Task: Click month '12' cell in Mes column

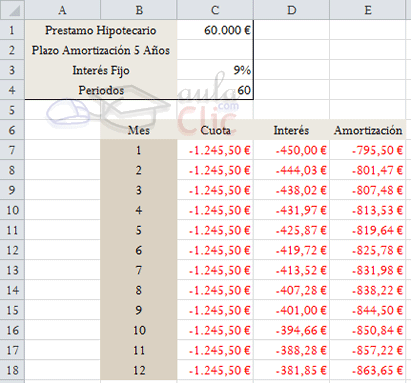Action: tap(139, 370)
